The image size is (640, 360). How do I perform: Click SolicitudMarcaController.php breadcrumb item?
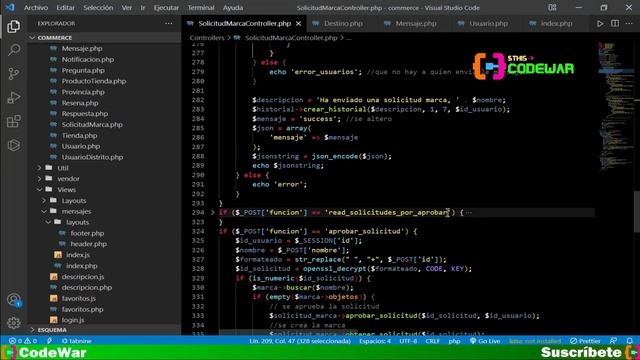pyautogui.click(x=291, y=38)
